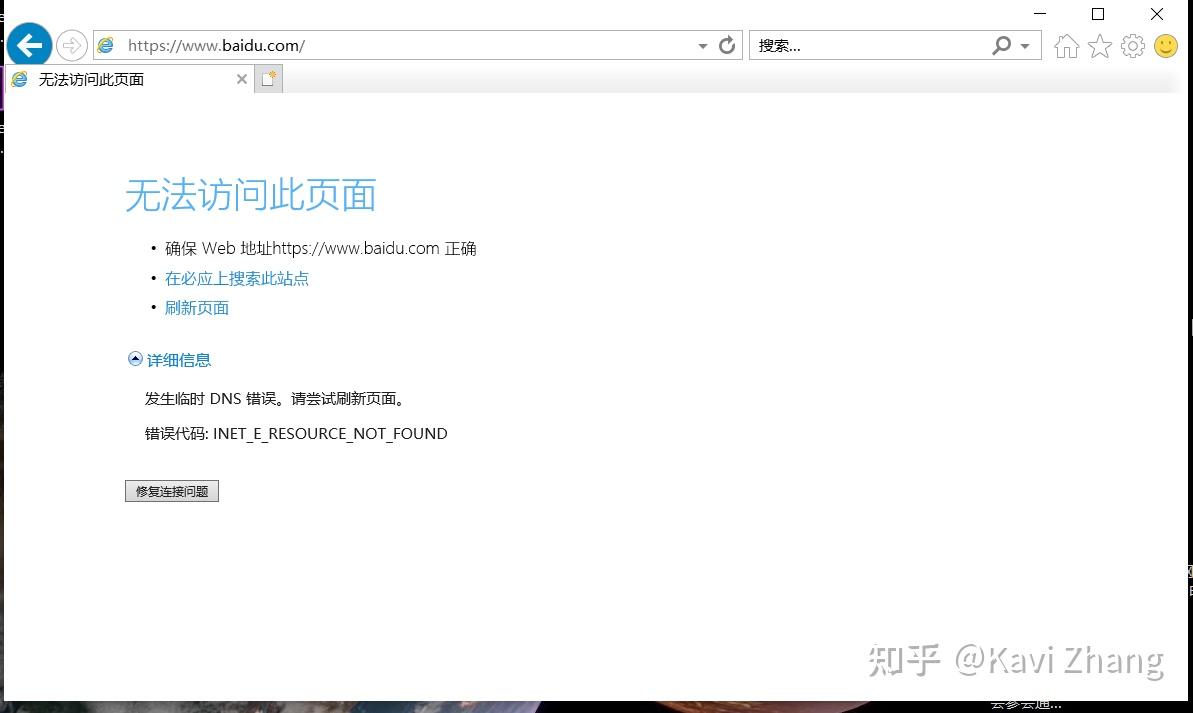Click the 确保 Web 地址 line of text
This screenshot has height=713, width=1193.
pos(320,249)
